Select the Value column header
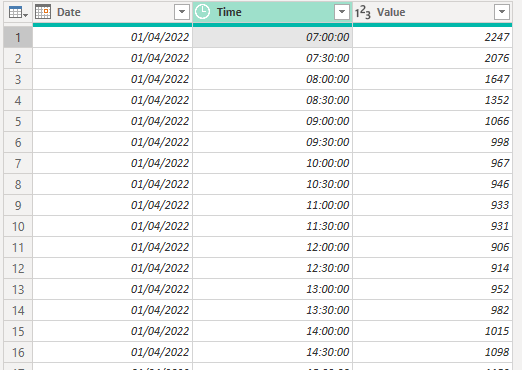Viewport: 522px width, 370px height. pos(432,12)
